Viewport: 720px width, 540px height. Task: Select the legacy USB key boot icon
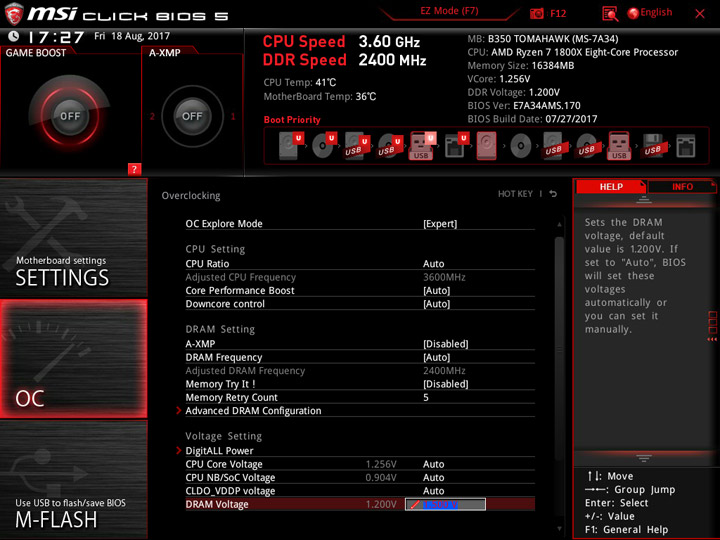pos(619,146)
